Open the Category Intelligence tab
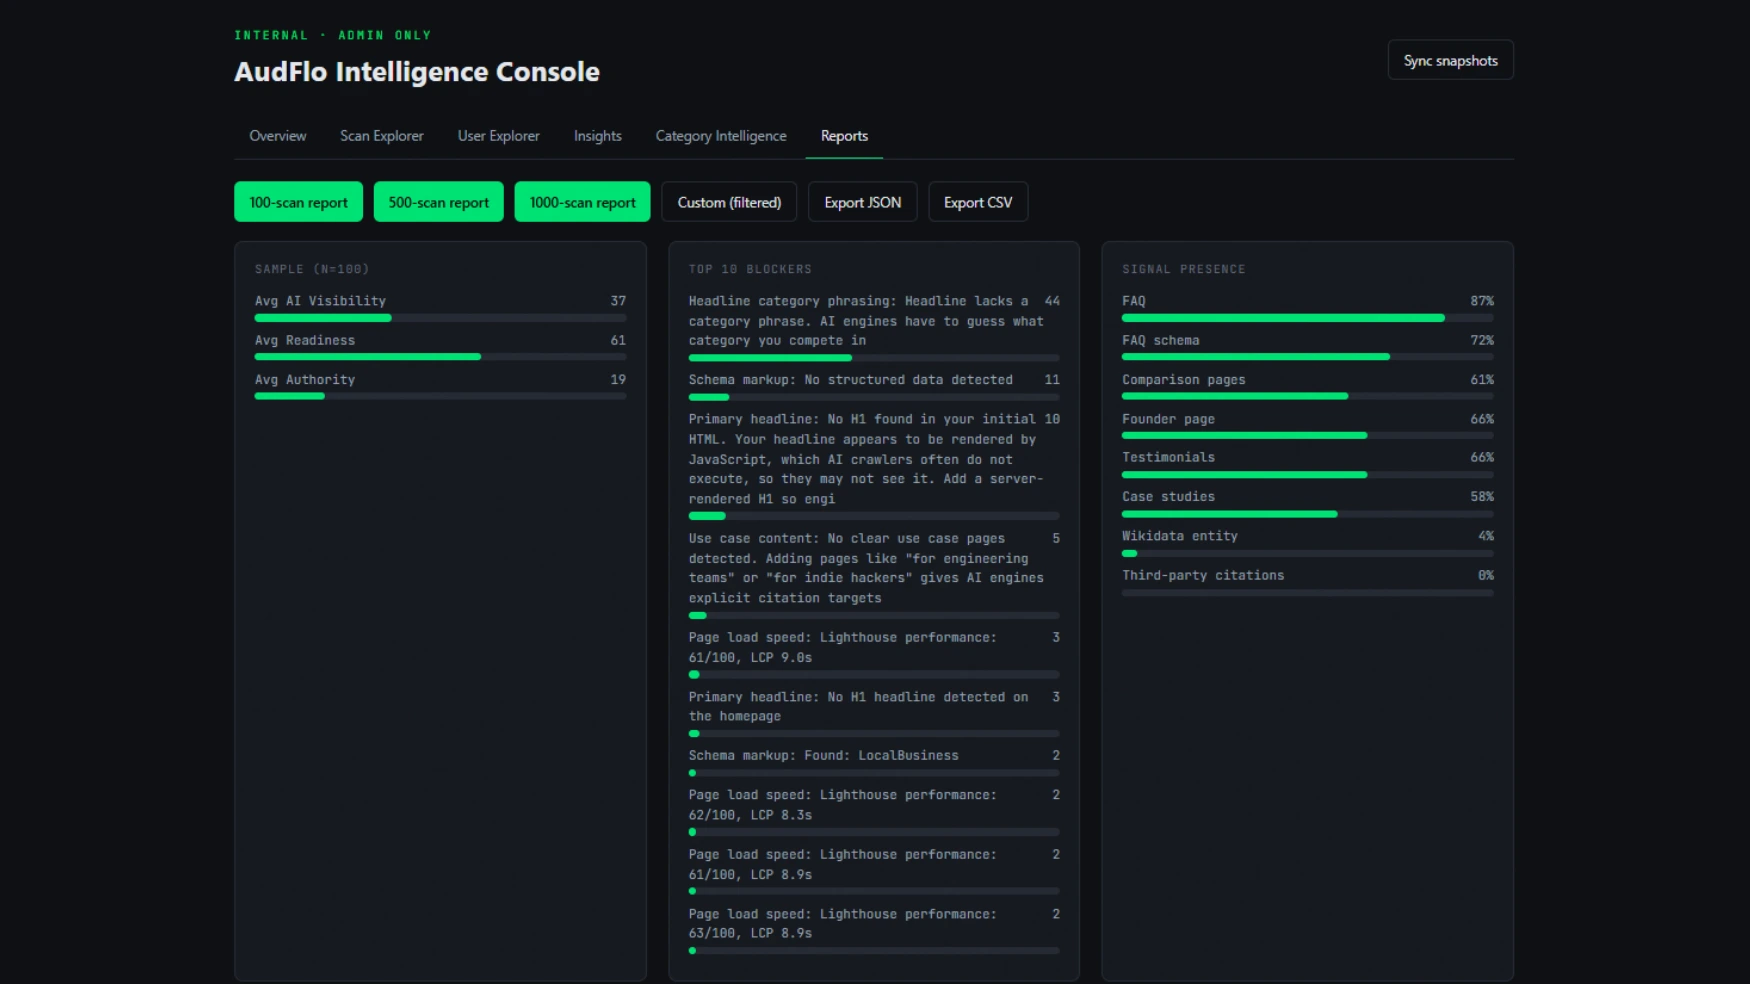 (720, 136)
